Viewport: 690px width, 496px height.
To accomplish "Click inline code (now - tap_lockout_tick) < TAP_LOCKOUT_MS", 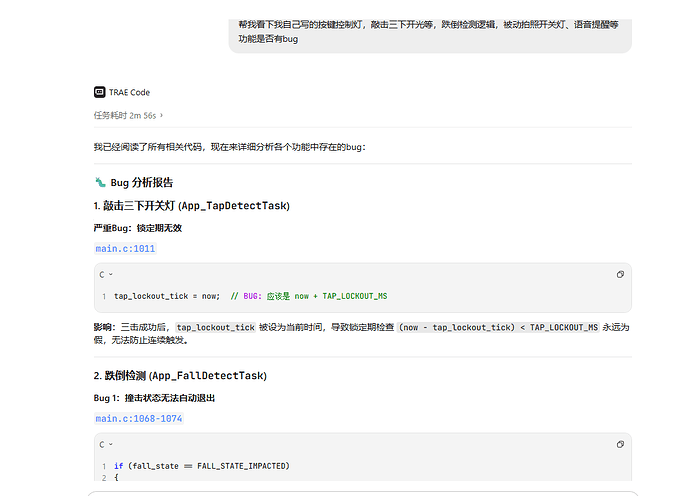I will [x=498, y=327].
